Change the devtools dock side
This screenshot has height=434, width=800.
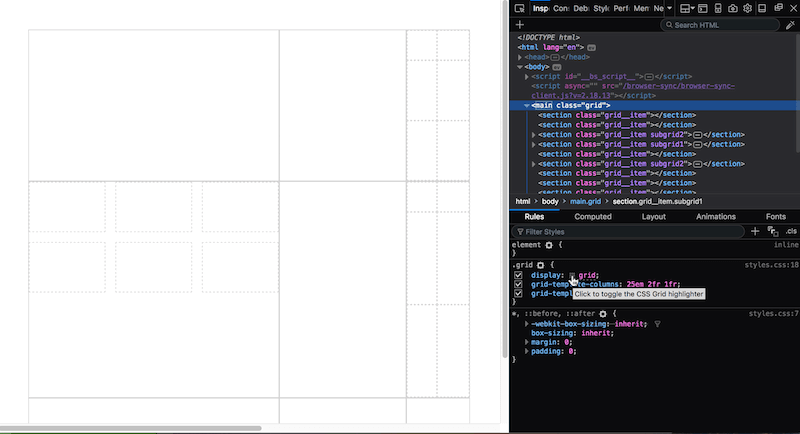point(762,8)
